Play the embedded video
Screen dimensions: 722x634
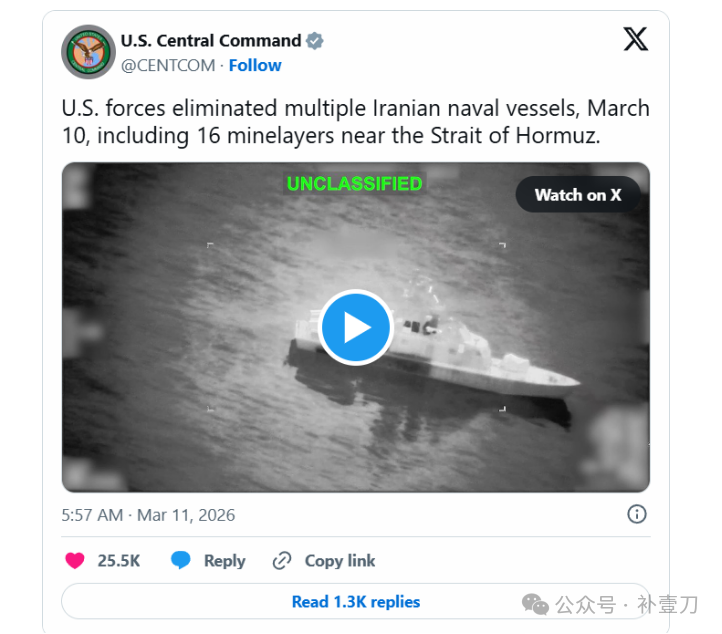(355, 327)
